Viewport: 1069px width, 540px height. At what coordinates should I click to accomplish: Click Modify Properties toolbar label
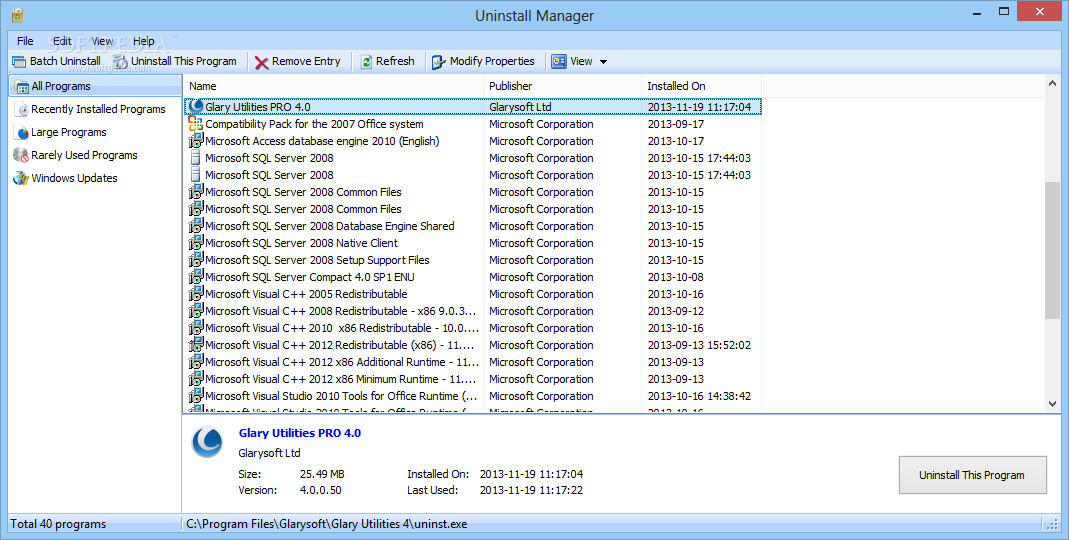(x=492, y=61)
